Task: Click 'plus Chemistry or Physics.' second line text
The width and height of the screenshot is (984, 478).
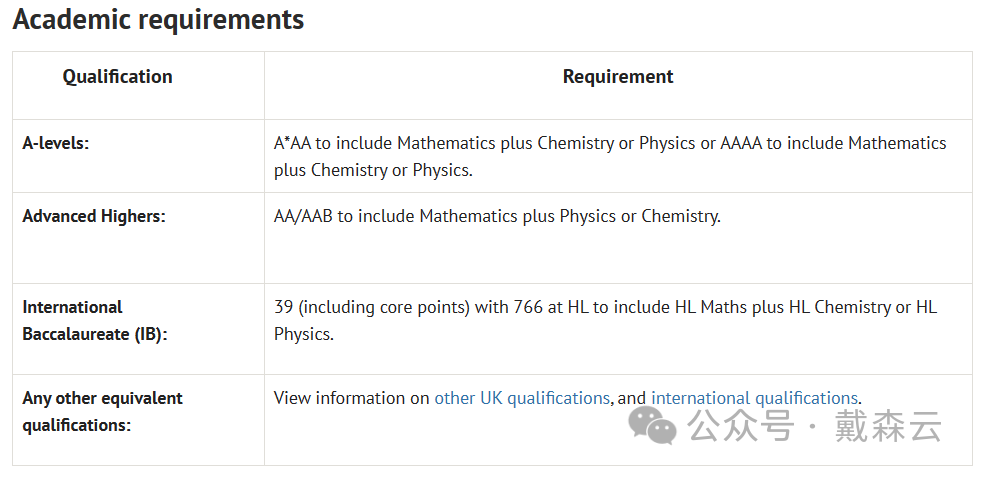Action: (373, 171)
